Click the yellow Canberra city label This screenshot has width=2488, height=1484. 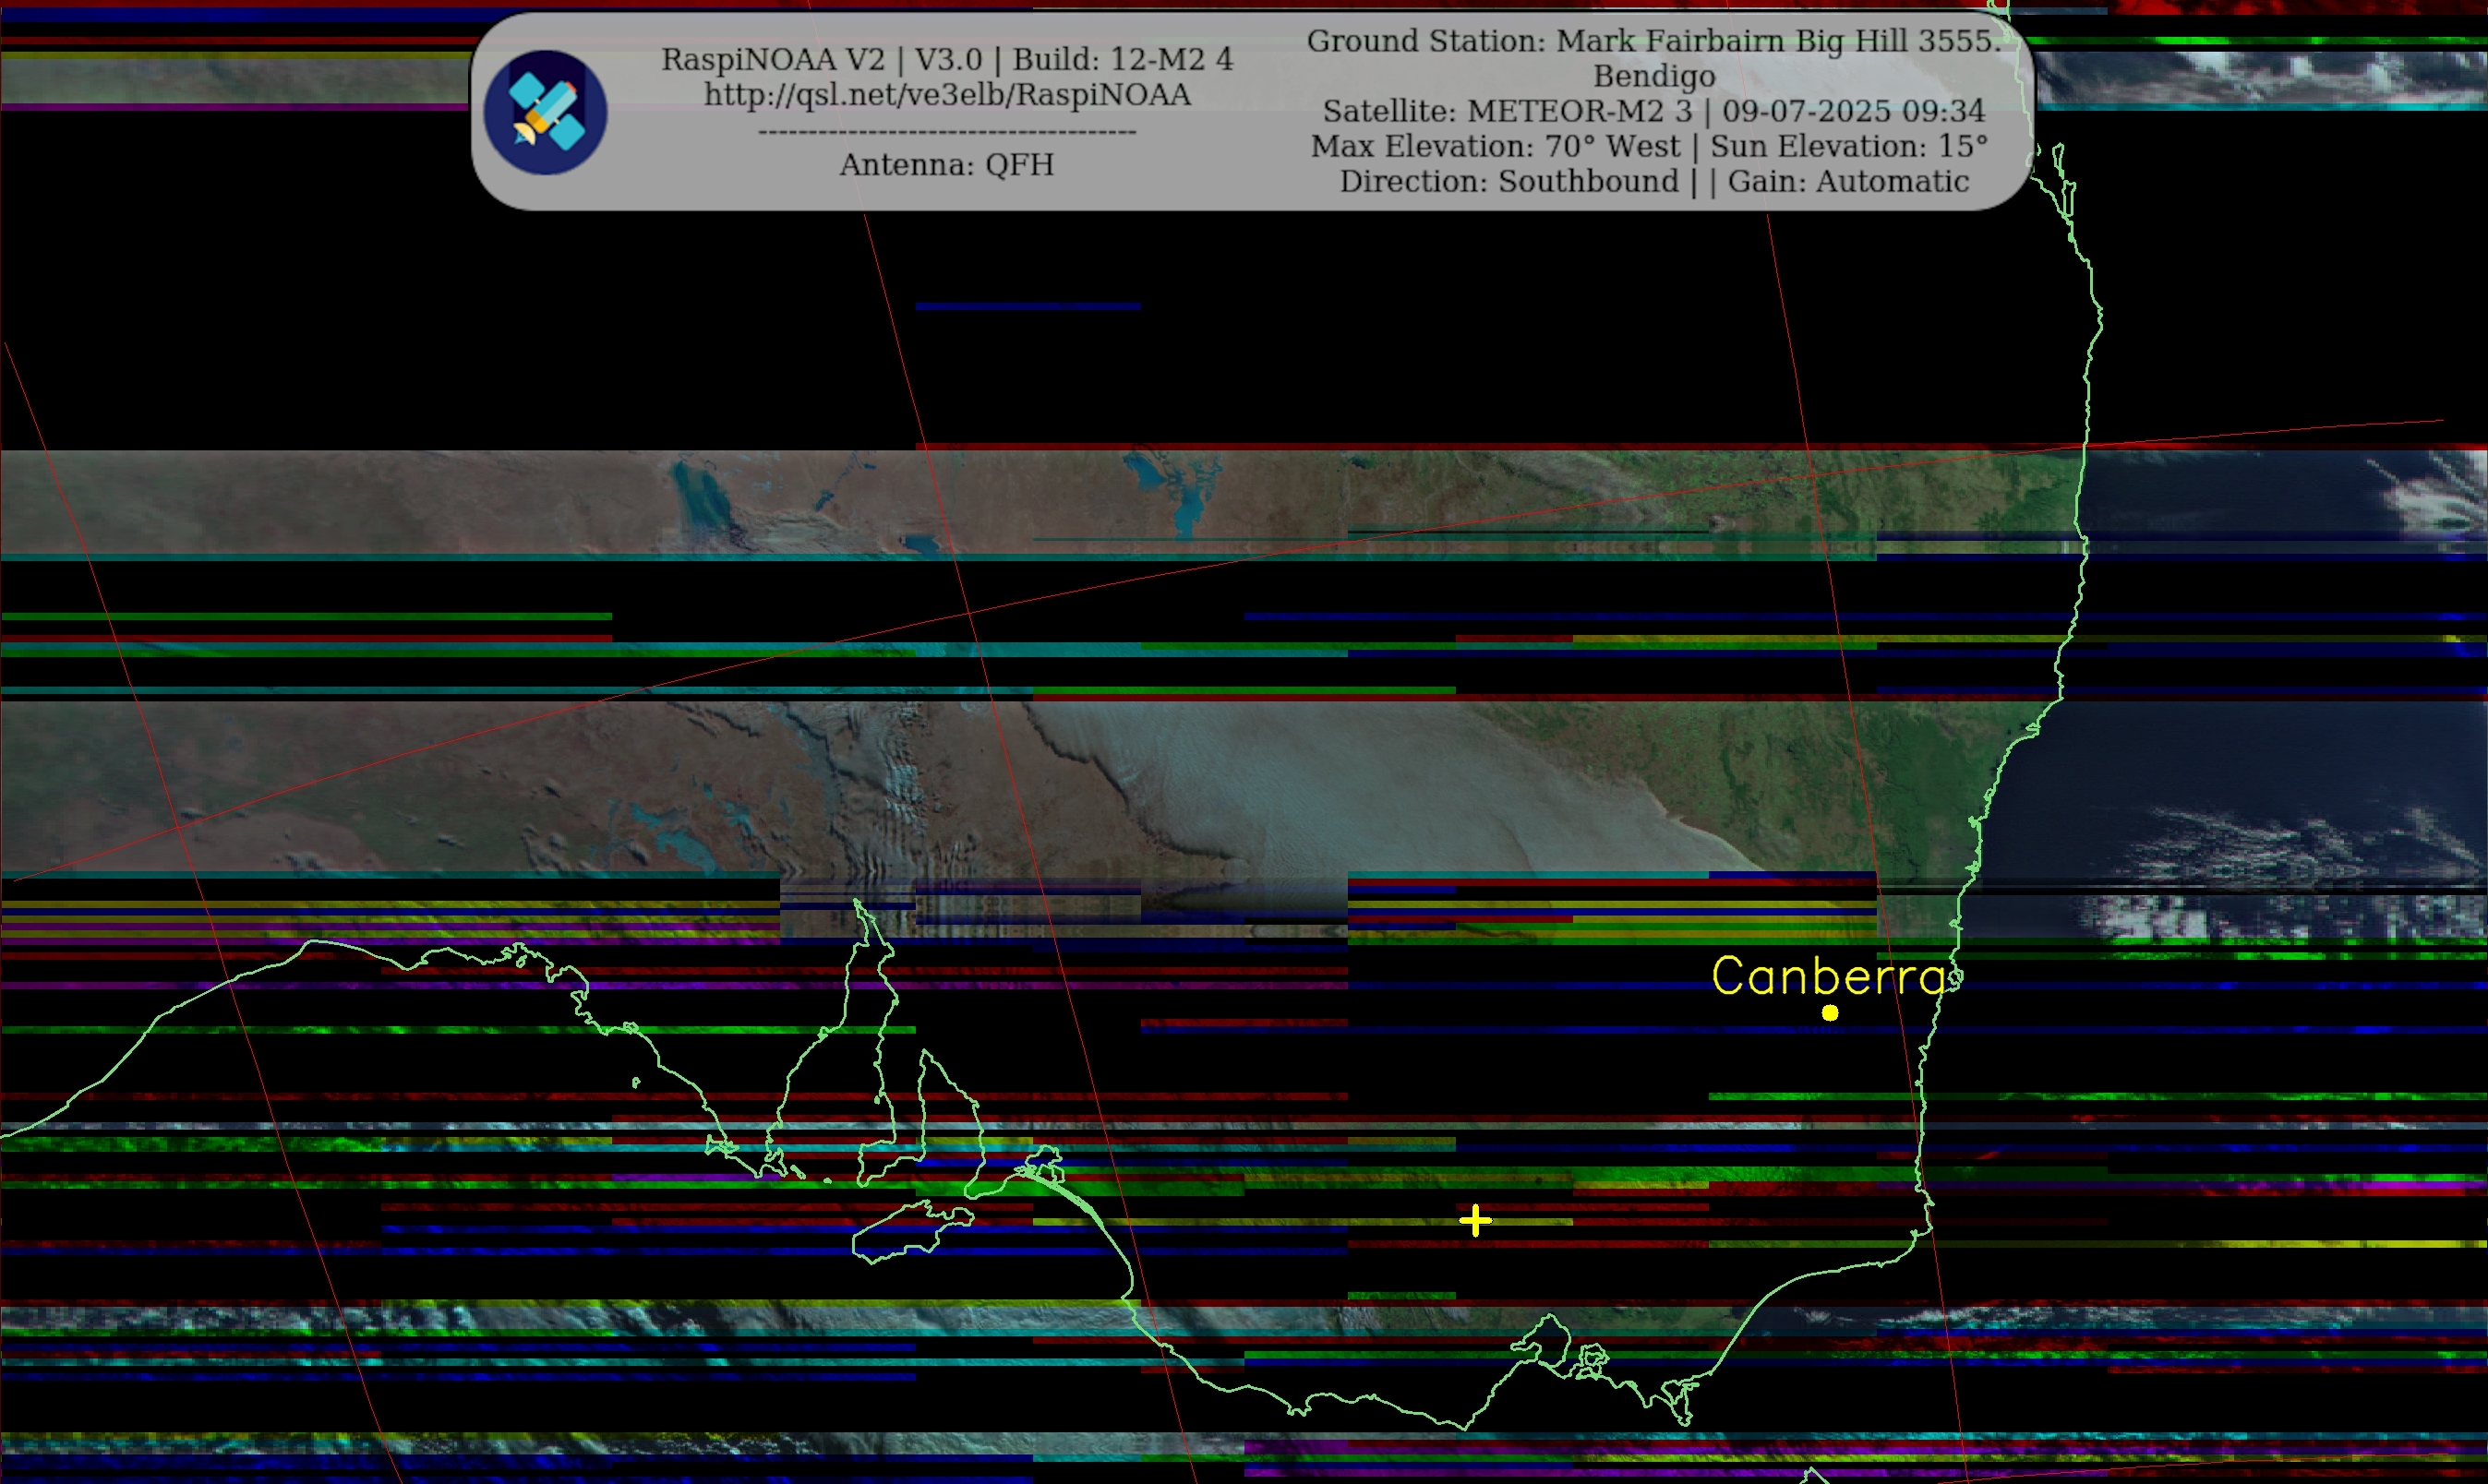click(x=1830, y=976)
